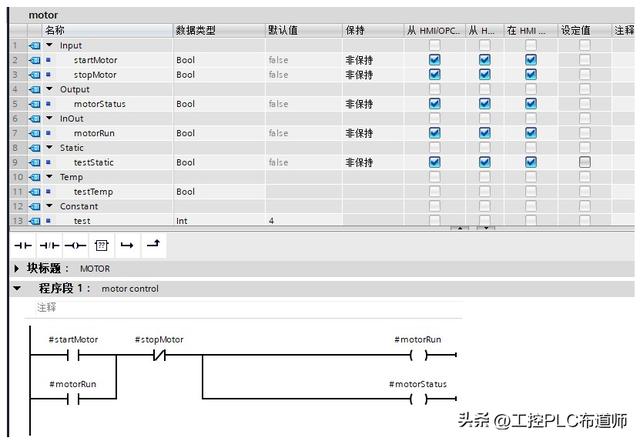Viewport: 640px width, 441px height.
Task: Collapse the Input section
Action: point(49,45)
